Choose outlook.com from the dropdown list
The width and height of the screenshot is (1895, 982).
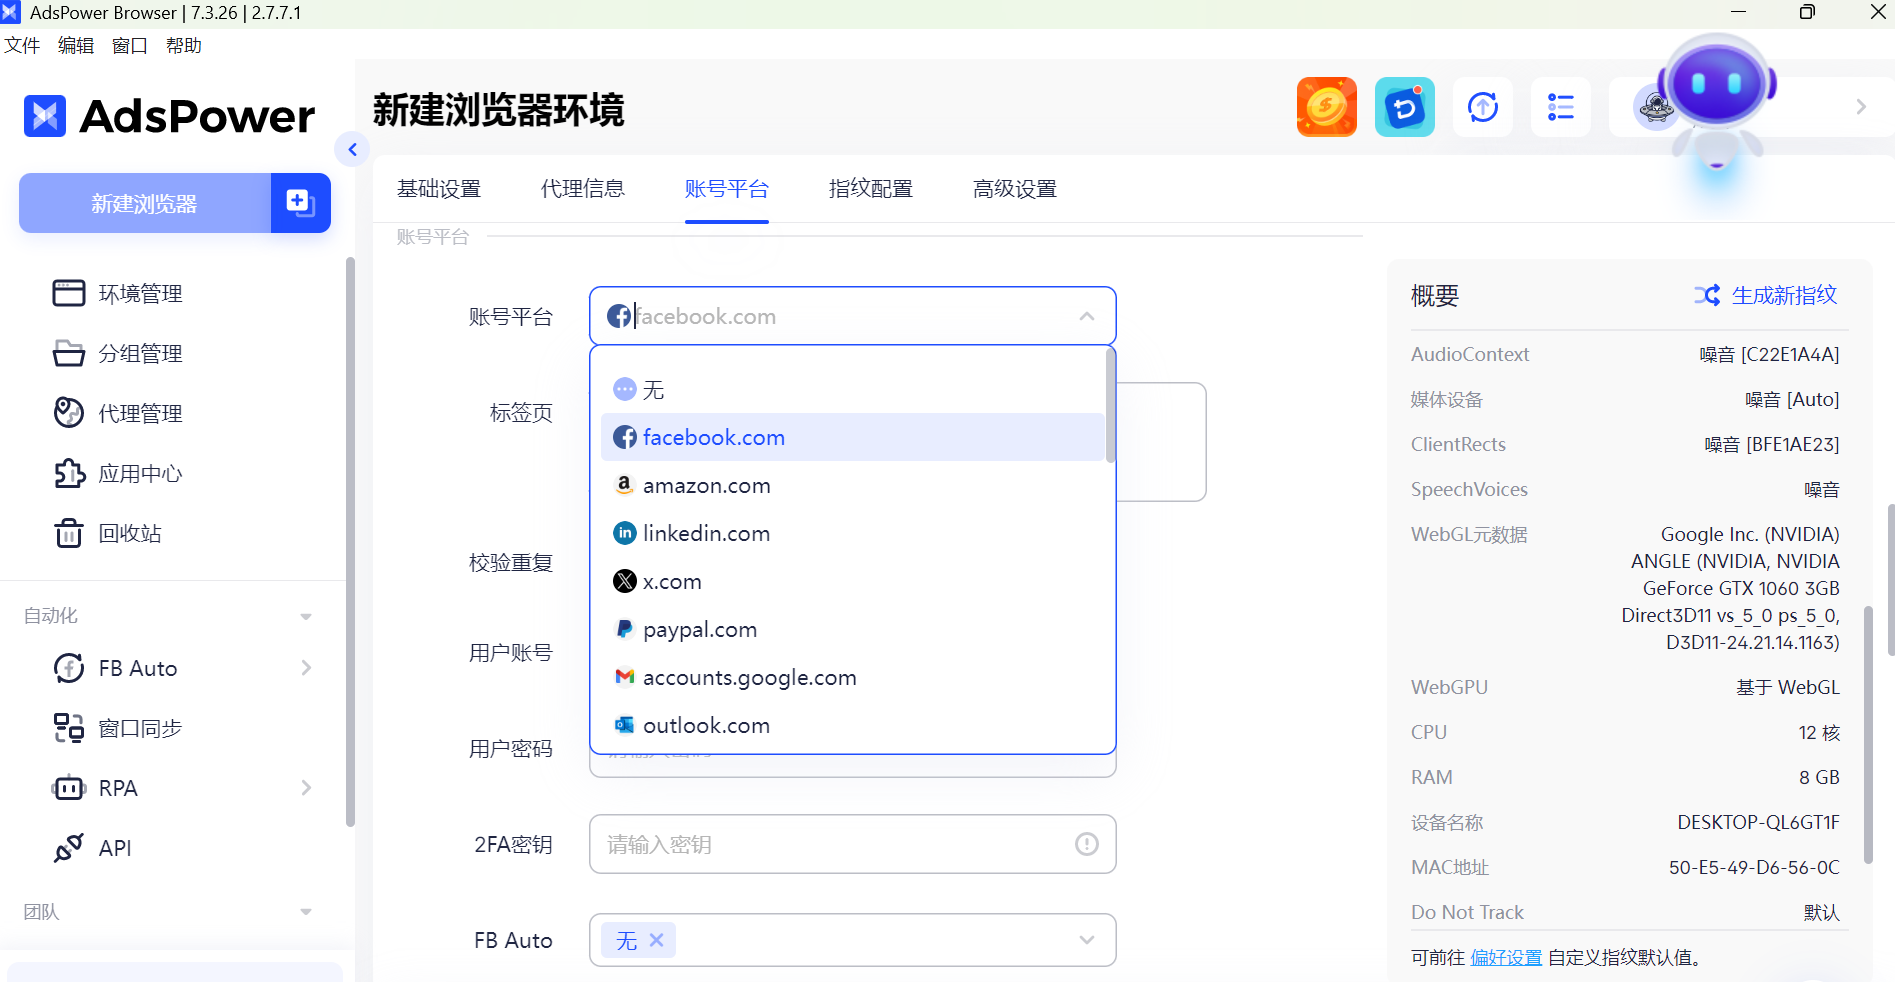pos(853,725)
